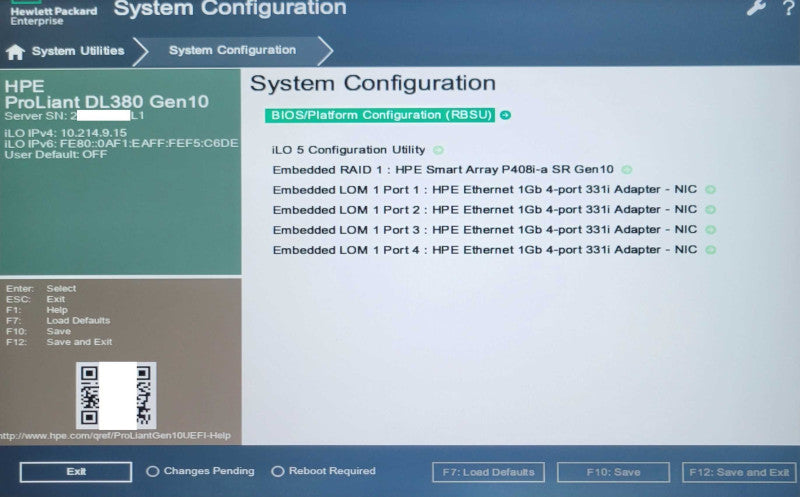Click the Server SN line

point(74,116)
